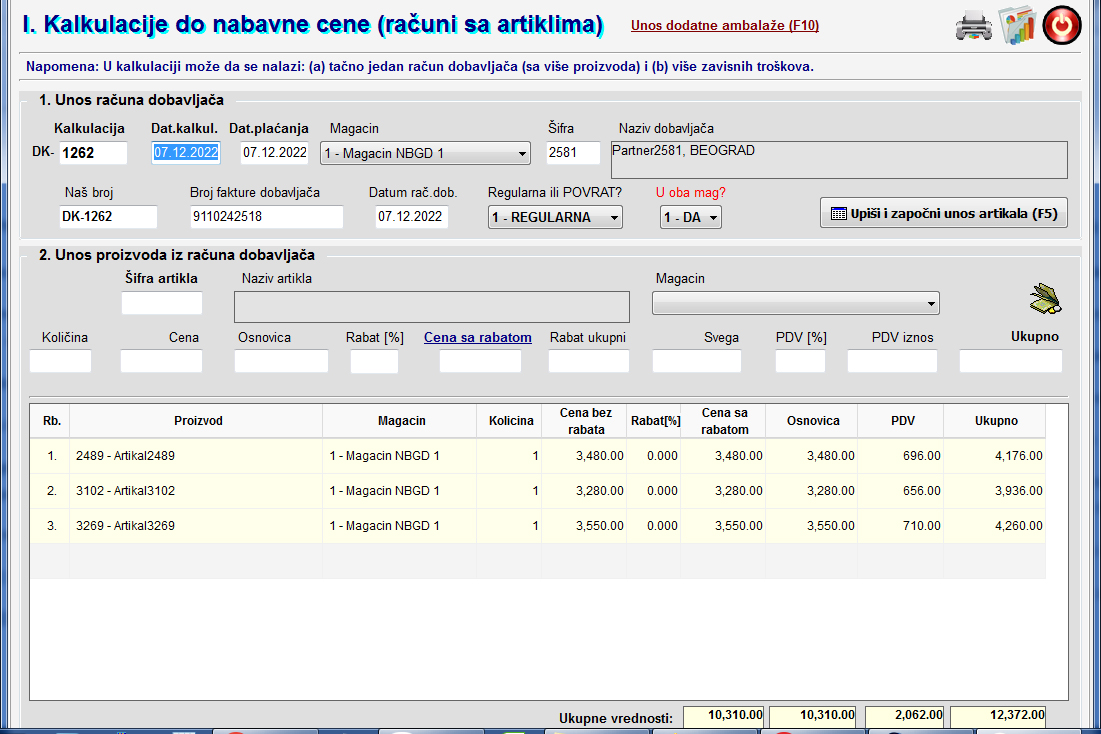Click the total PDV 2,062.00 box
This screenshot has width=1101, height=734.
pyautogui.click(x=904, y=716)
